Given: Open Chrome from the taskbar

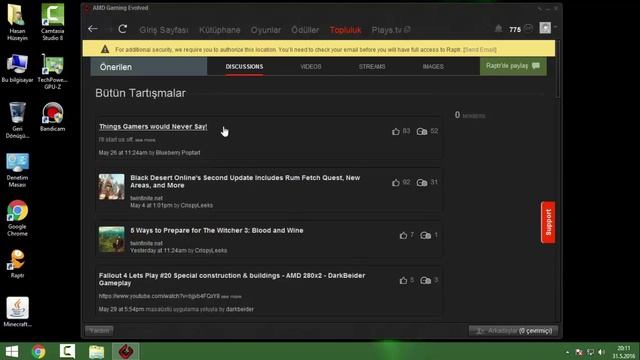Looking at the screenshot, I should [39, 351].
